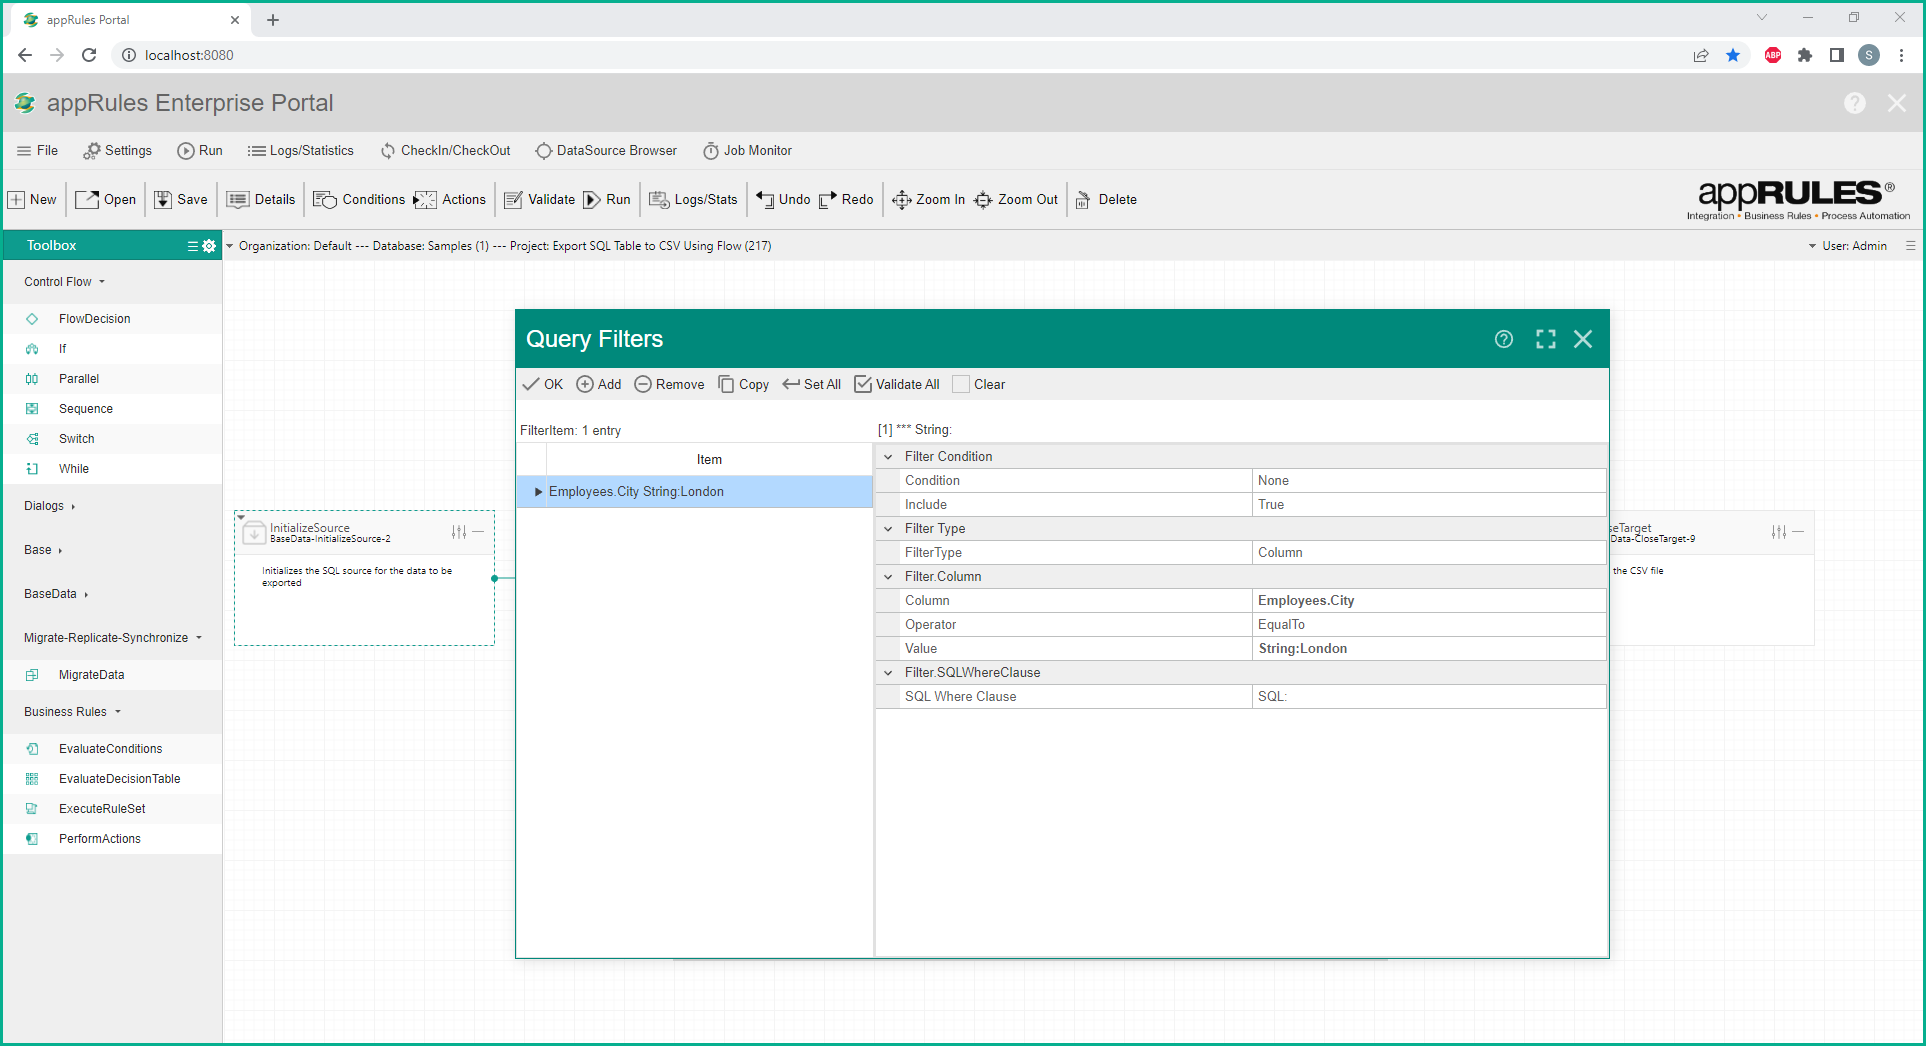
Task: Click the Validate icon in main toolbar
Action: click(x=514, y=200)
